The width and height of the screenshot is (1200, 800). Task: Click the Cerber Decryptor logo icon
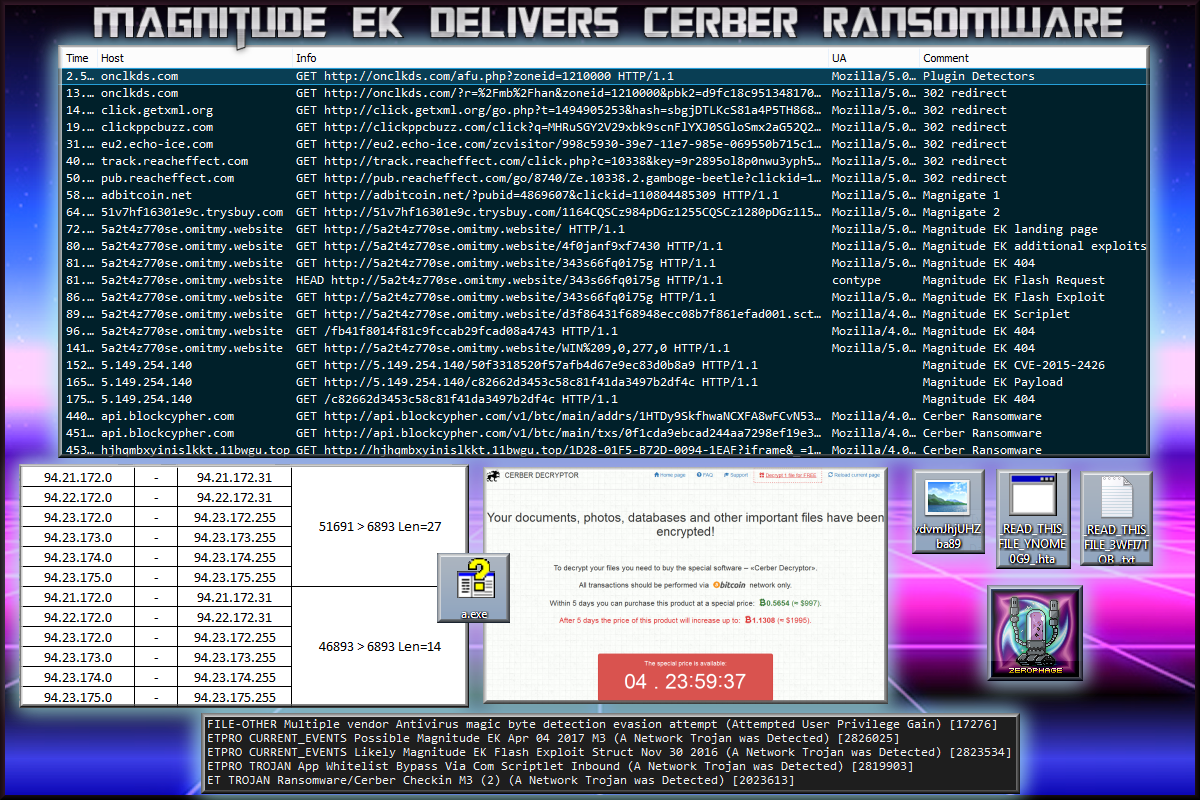tap(494, 476)
